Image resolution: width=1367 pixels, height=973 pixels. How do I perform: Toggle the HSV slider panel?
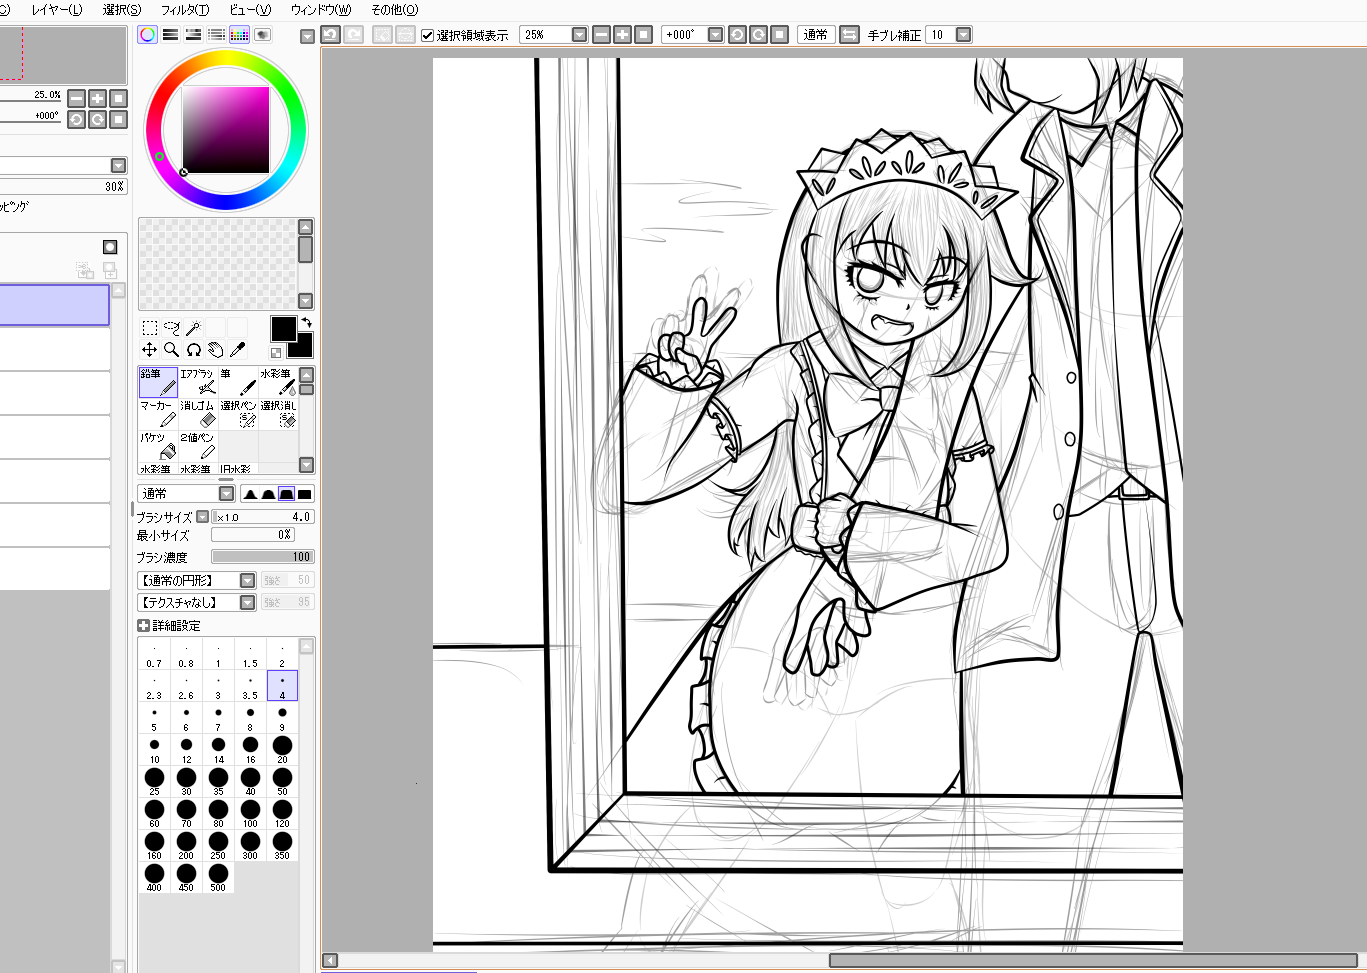point(194,34)
